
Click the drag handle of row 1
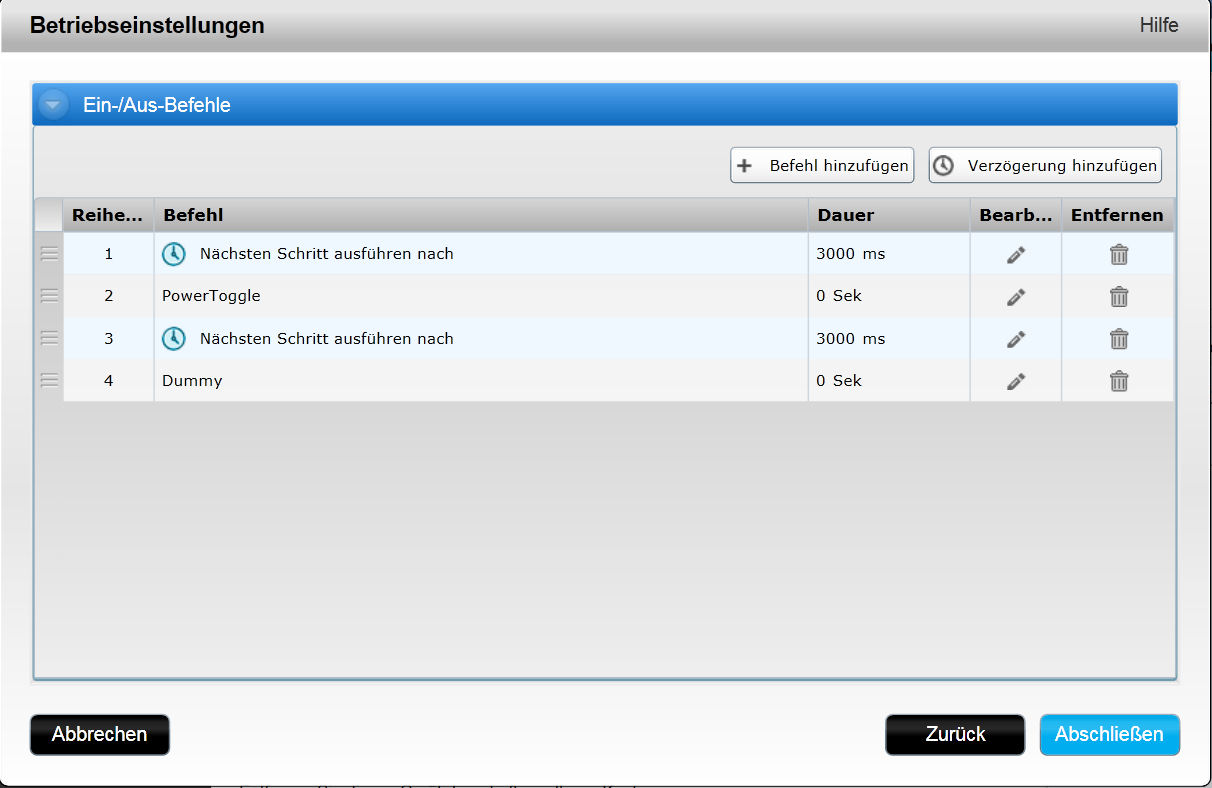[49, 254]
